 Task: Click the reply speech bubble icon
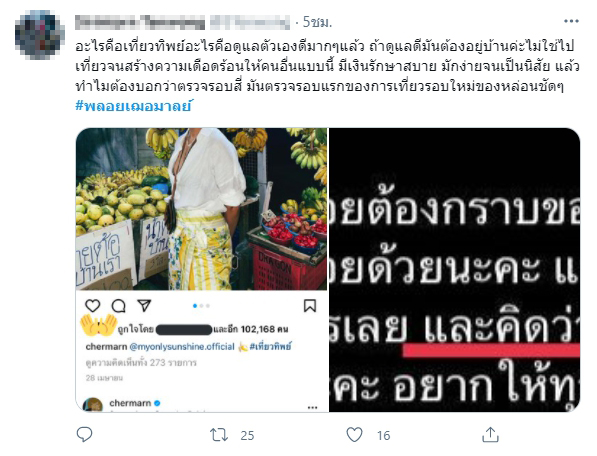85,434
